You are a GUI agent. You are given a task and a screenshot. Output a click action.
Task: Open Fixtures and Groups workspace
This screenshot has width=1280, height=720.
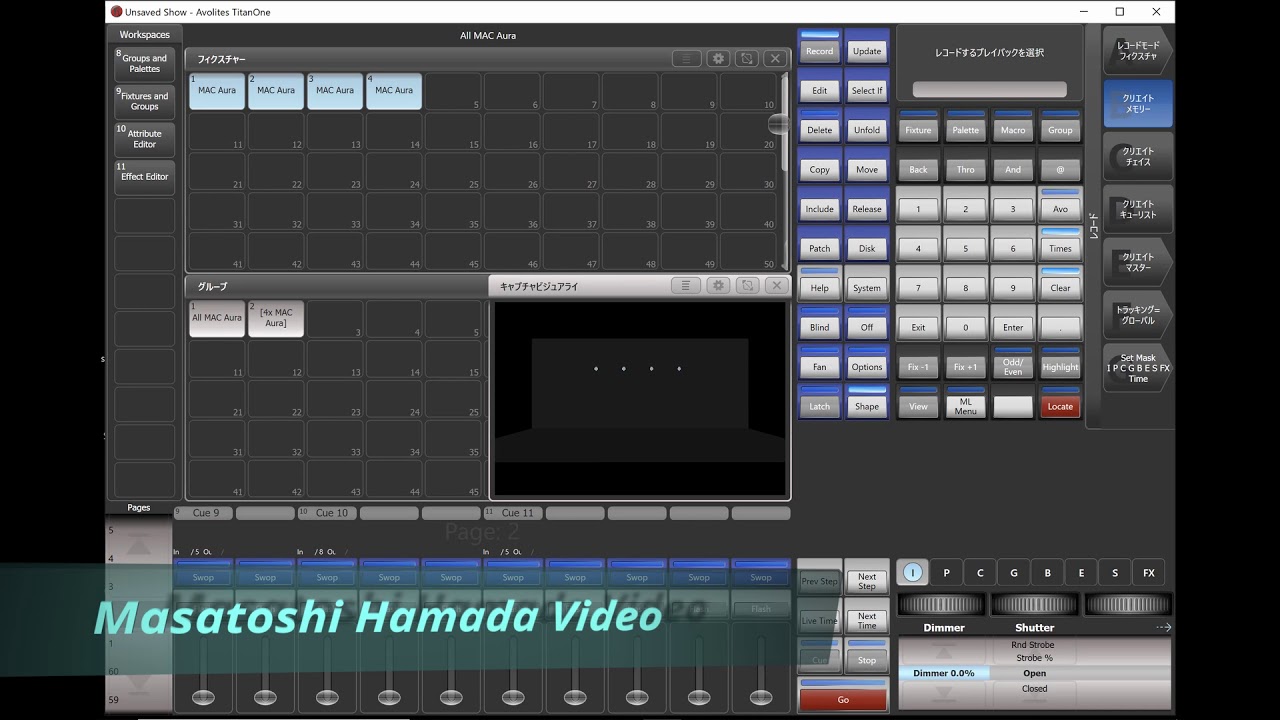tap(144, 102)
